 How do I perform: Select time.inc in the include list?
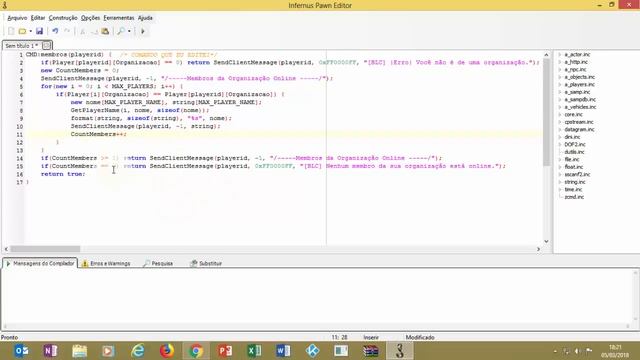pyautogui.click(x=573, y=189)
